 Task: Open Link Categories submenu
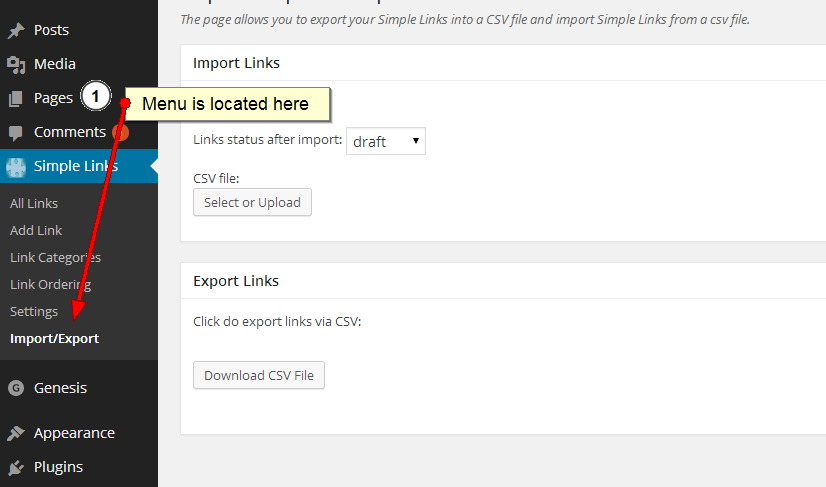click(55, 258)
